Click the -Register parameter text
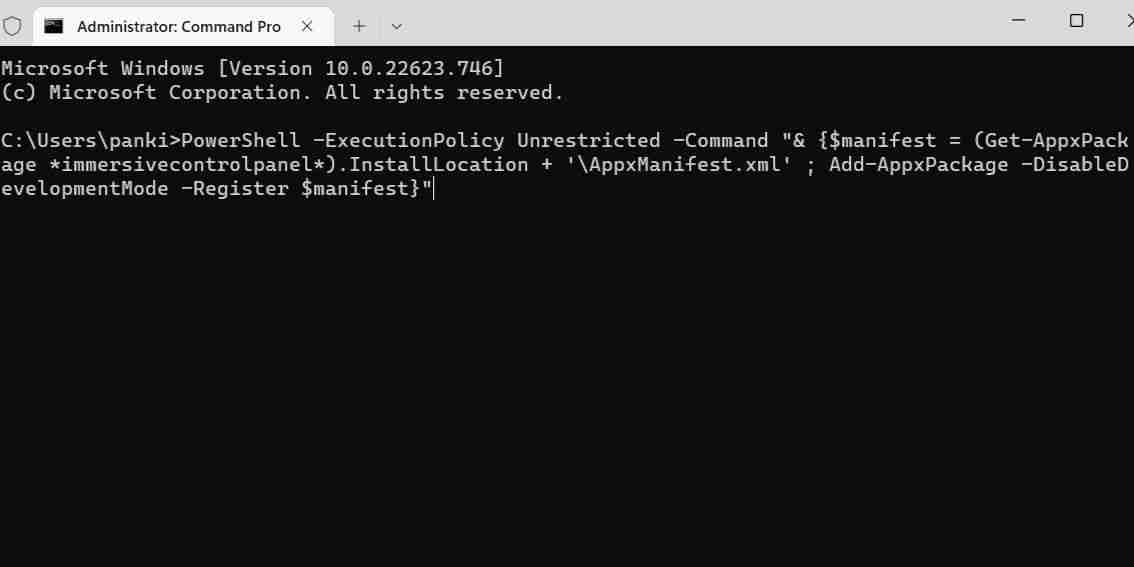The height and width of the screenshot is (567, 1134). [x=234, y=188]
